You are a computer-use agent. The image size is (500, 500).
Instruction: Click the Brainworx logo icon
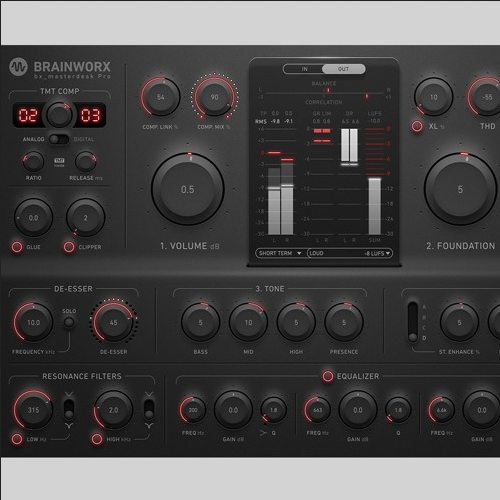[18, 67]
